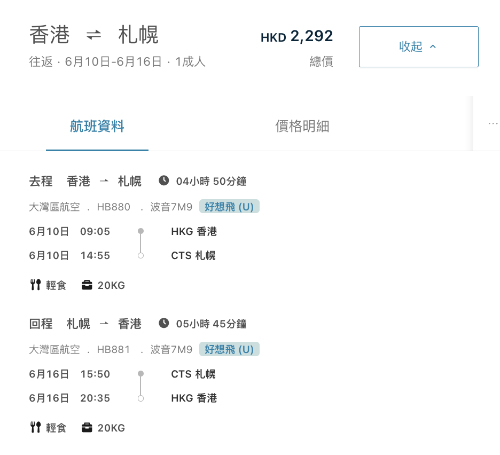The height and width of the screenshot is (455, 500).
Task: Click the outbound HKG departure timeline dot
Action: point(141,231)
